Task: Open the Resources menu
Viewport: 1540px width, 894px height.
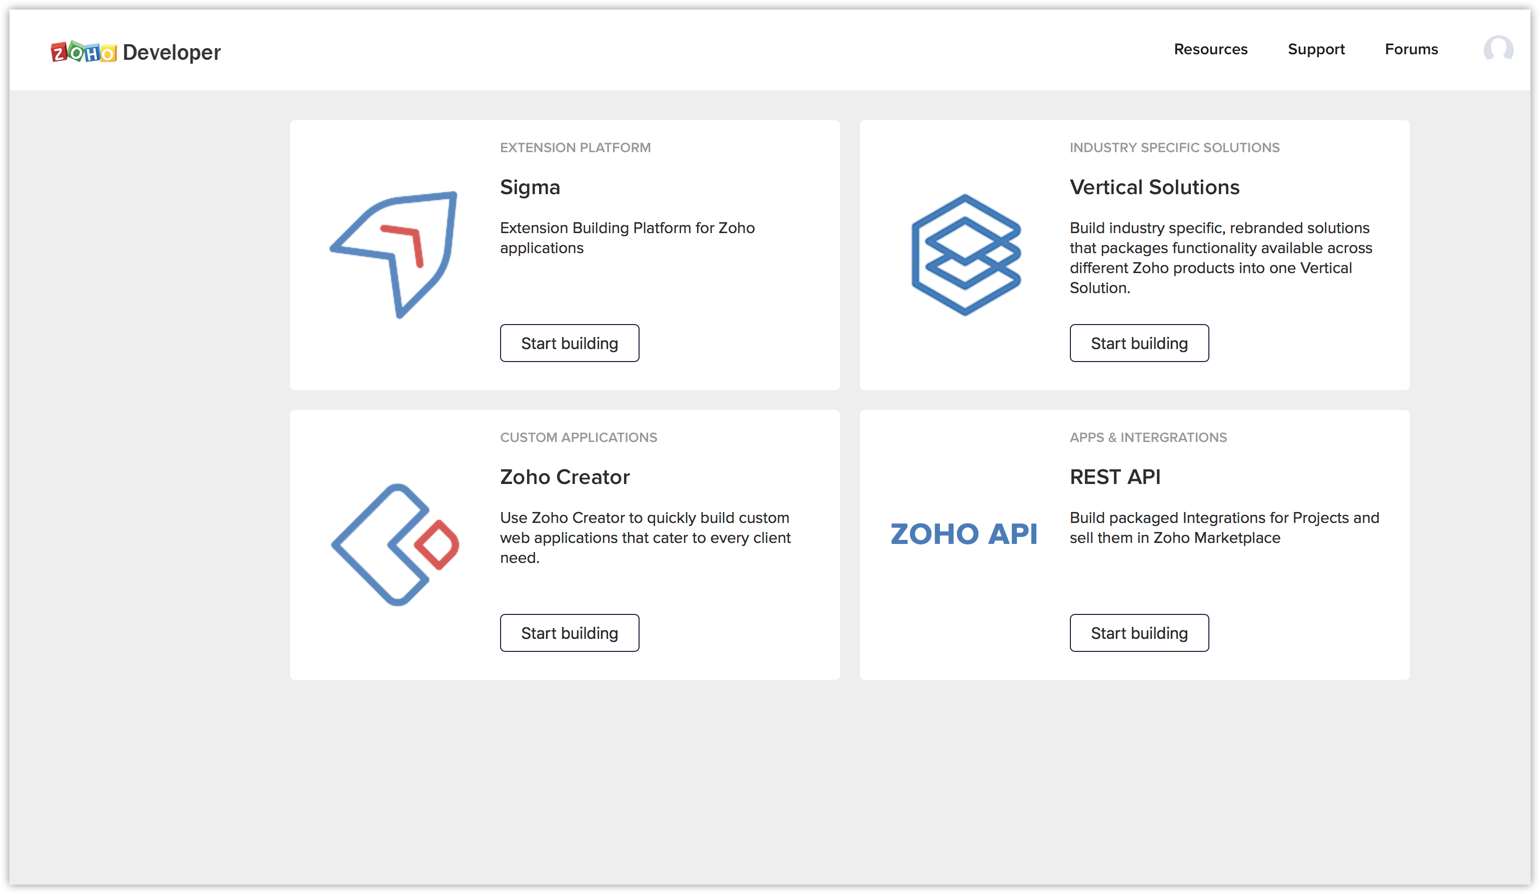Action: (1210, 49)
